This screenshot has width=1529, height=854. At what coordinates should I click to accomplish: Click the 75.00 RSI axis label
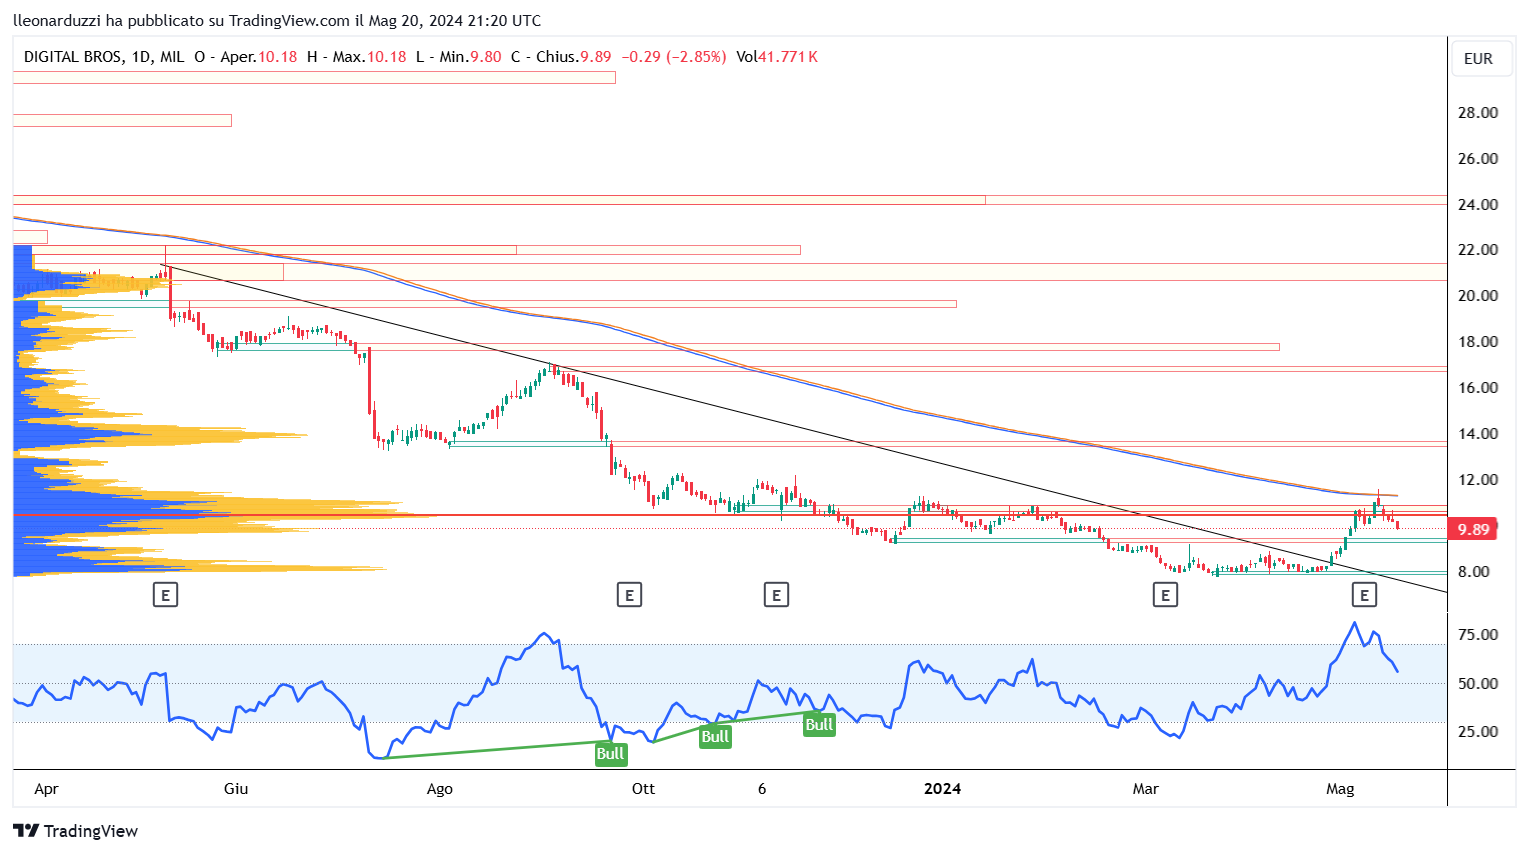click(1478, 635)
